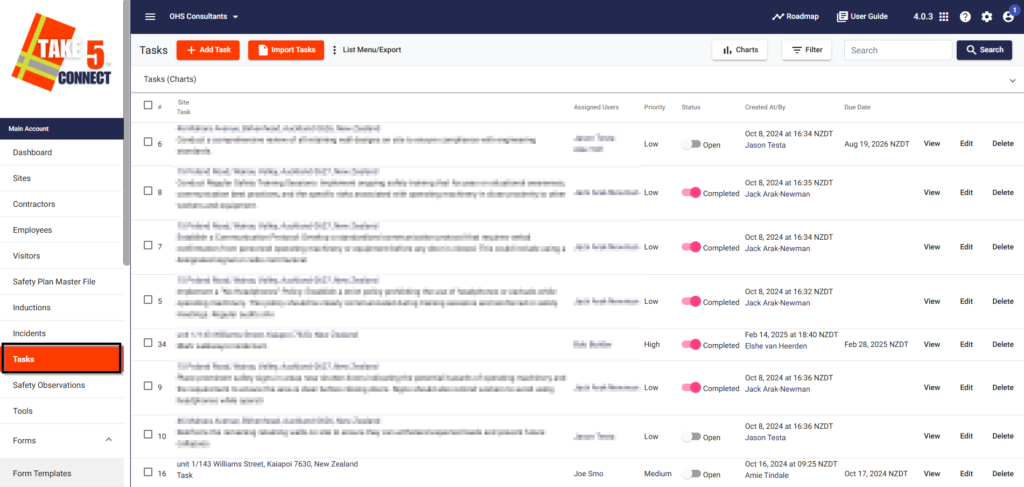Image resolution: width=1024 pixels, height=487 pixels.
Task: Open Inductions in the sidebar
Action: pyautogui.click(x=61, y=307)
